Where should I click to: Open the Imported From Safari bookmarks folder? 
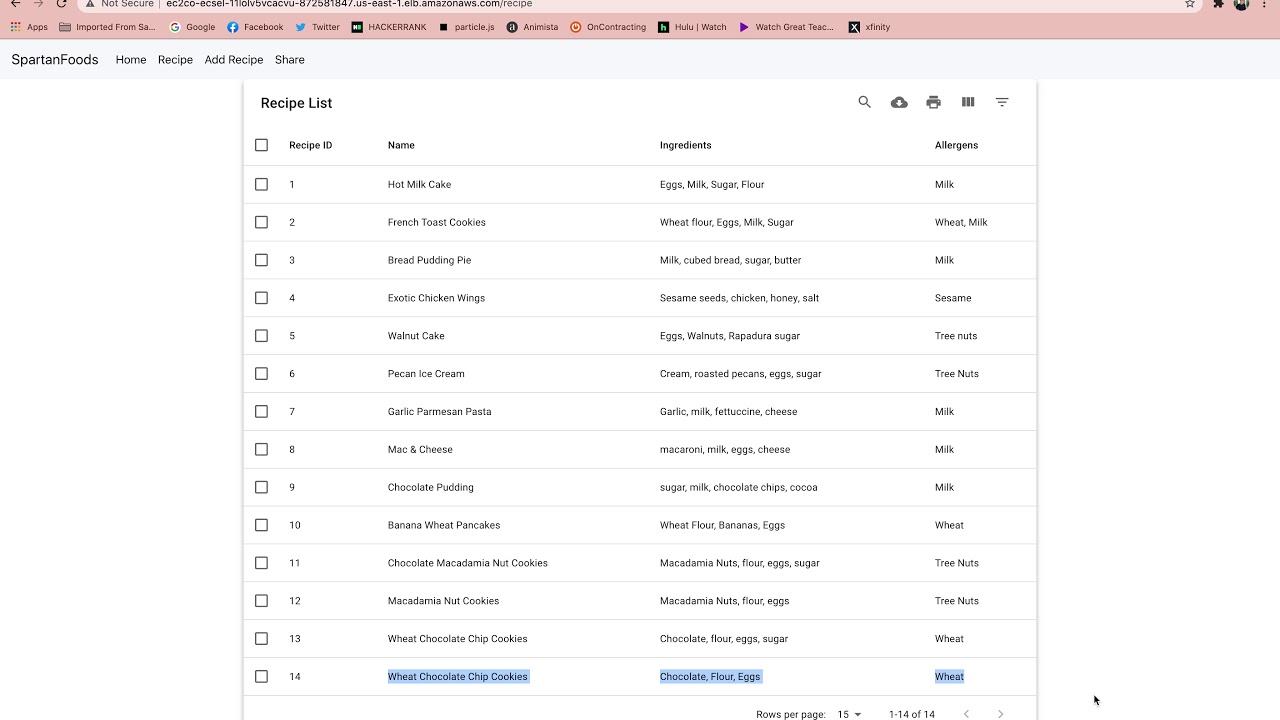(x=108, y=27)
